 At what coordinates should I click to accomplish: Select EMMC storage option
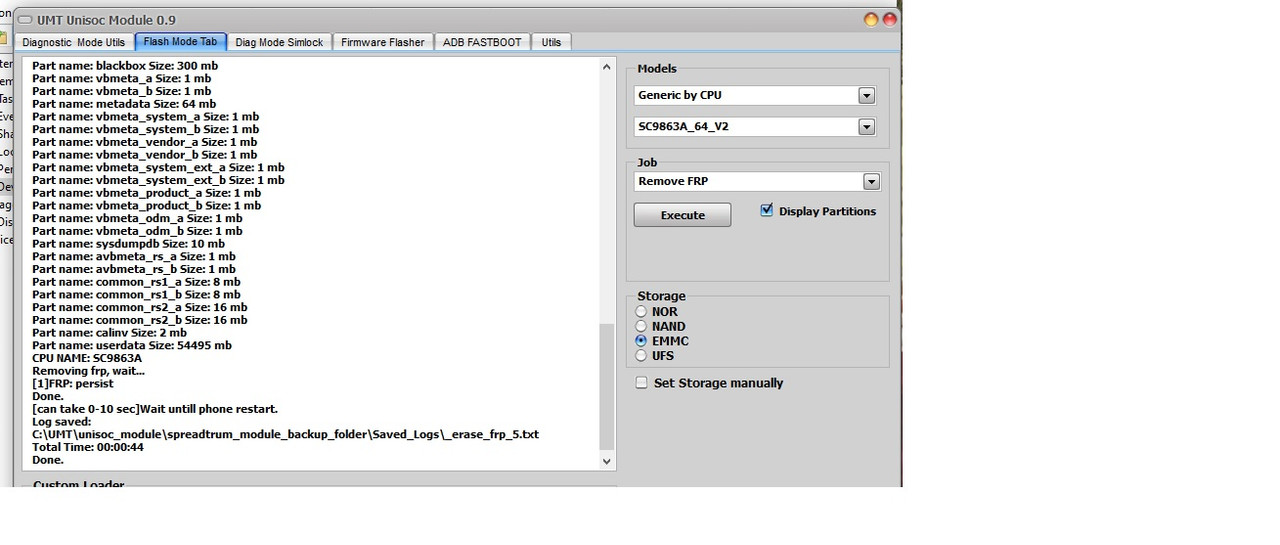(x=642, y=341)
